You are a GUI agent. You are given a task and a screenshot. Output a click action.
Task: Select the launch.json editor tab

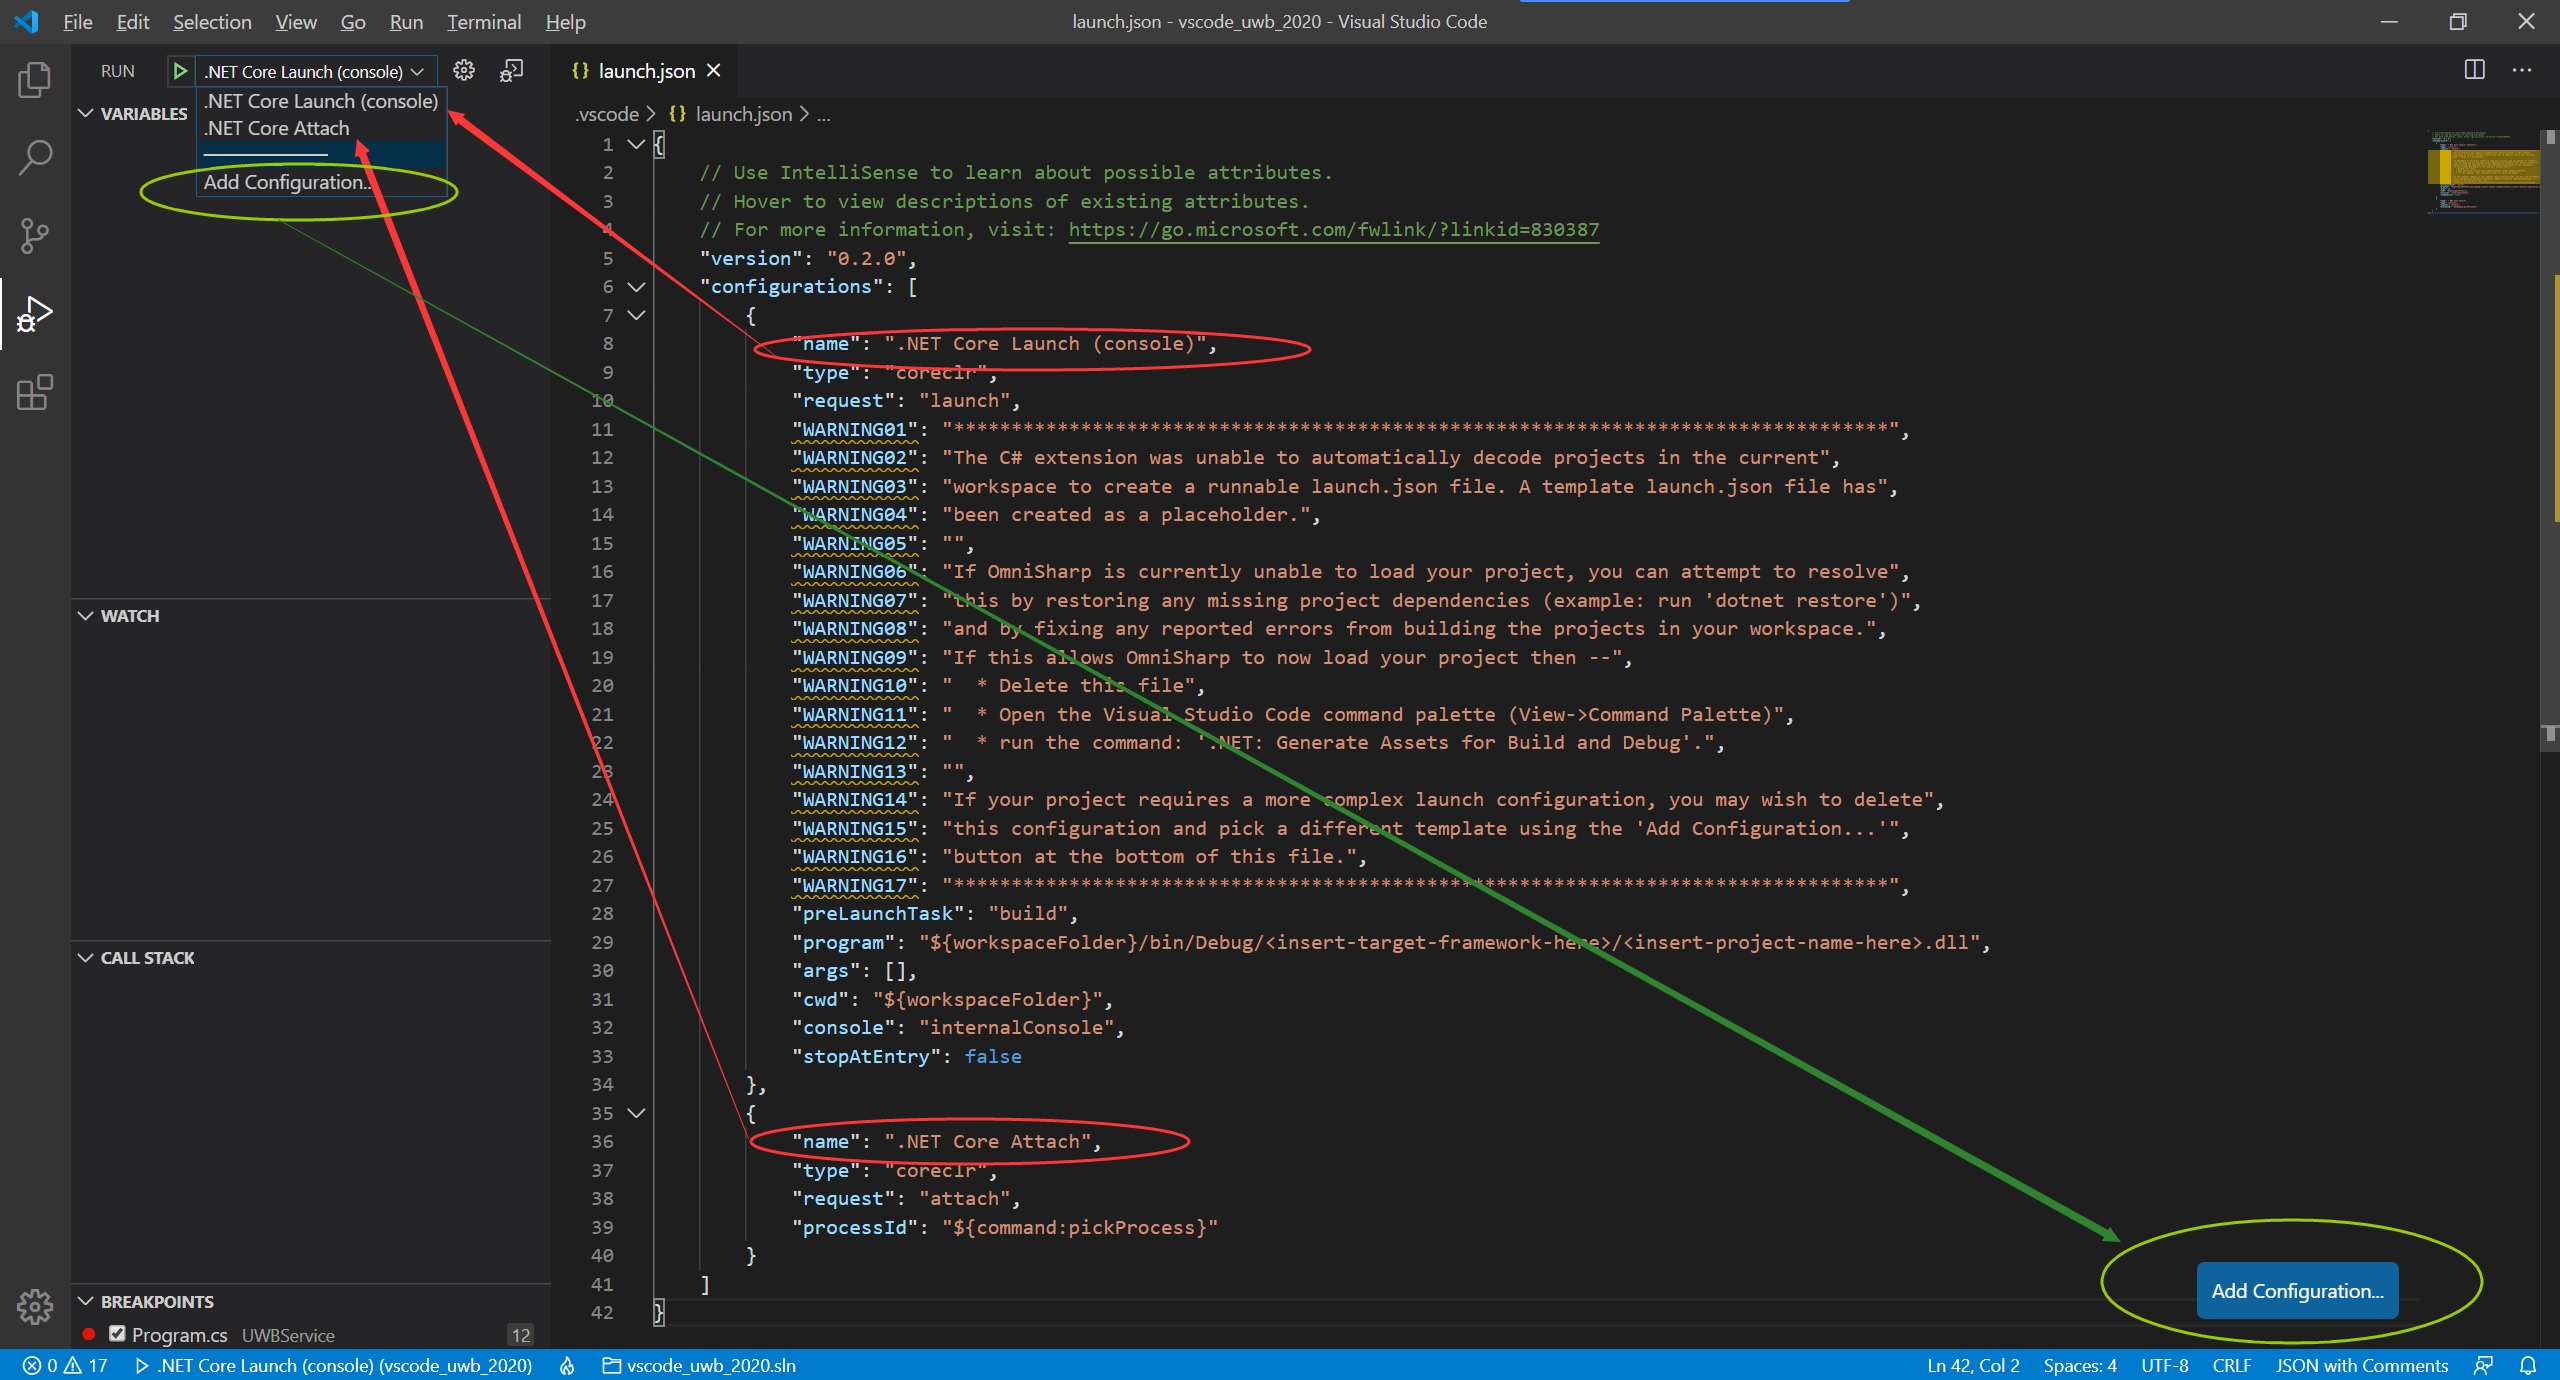645,71
